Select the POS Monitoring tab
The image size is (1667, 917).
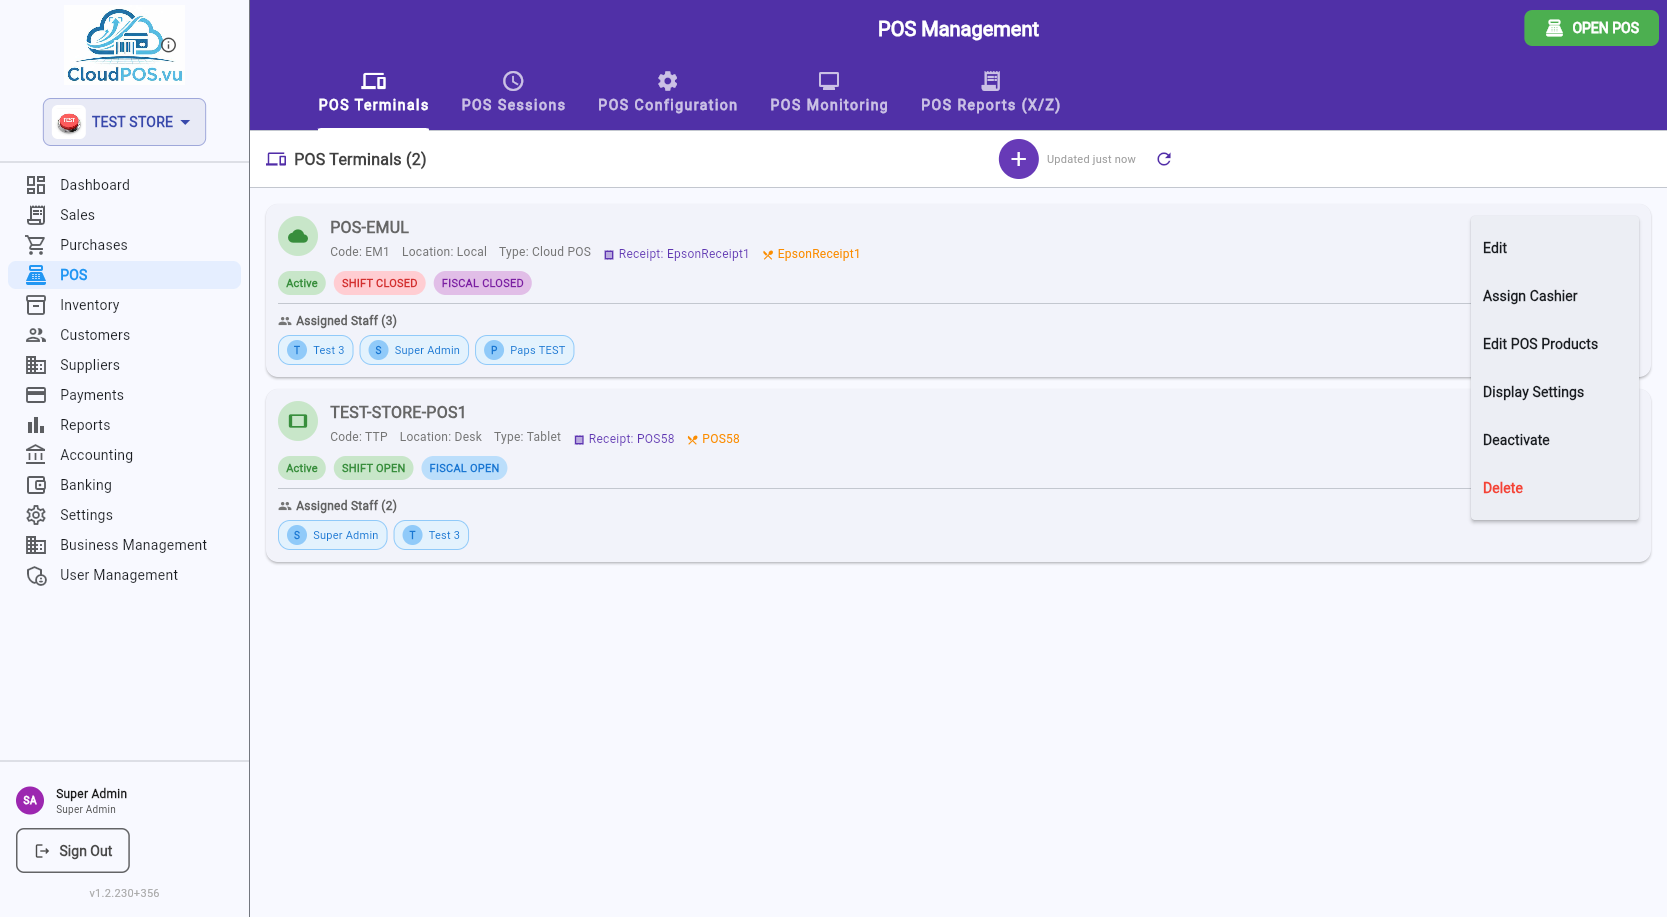point(829,93)
